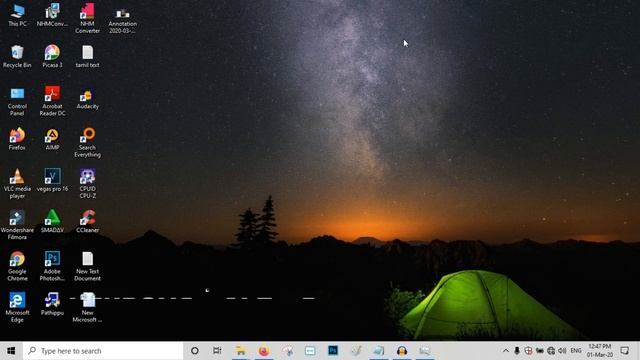This screenshot has width=640, height=360.
Task: Click the Windows Start button
Action: (11, 351)
